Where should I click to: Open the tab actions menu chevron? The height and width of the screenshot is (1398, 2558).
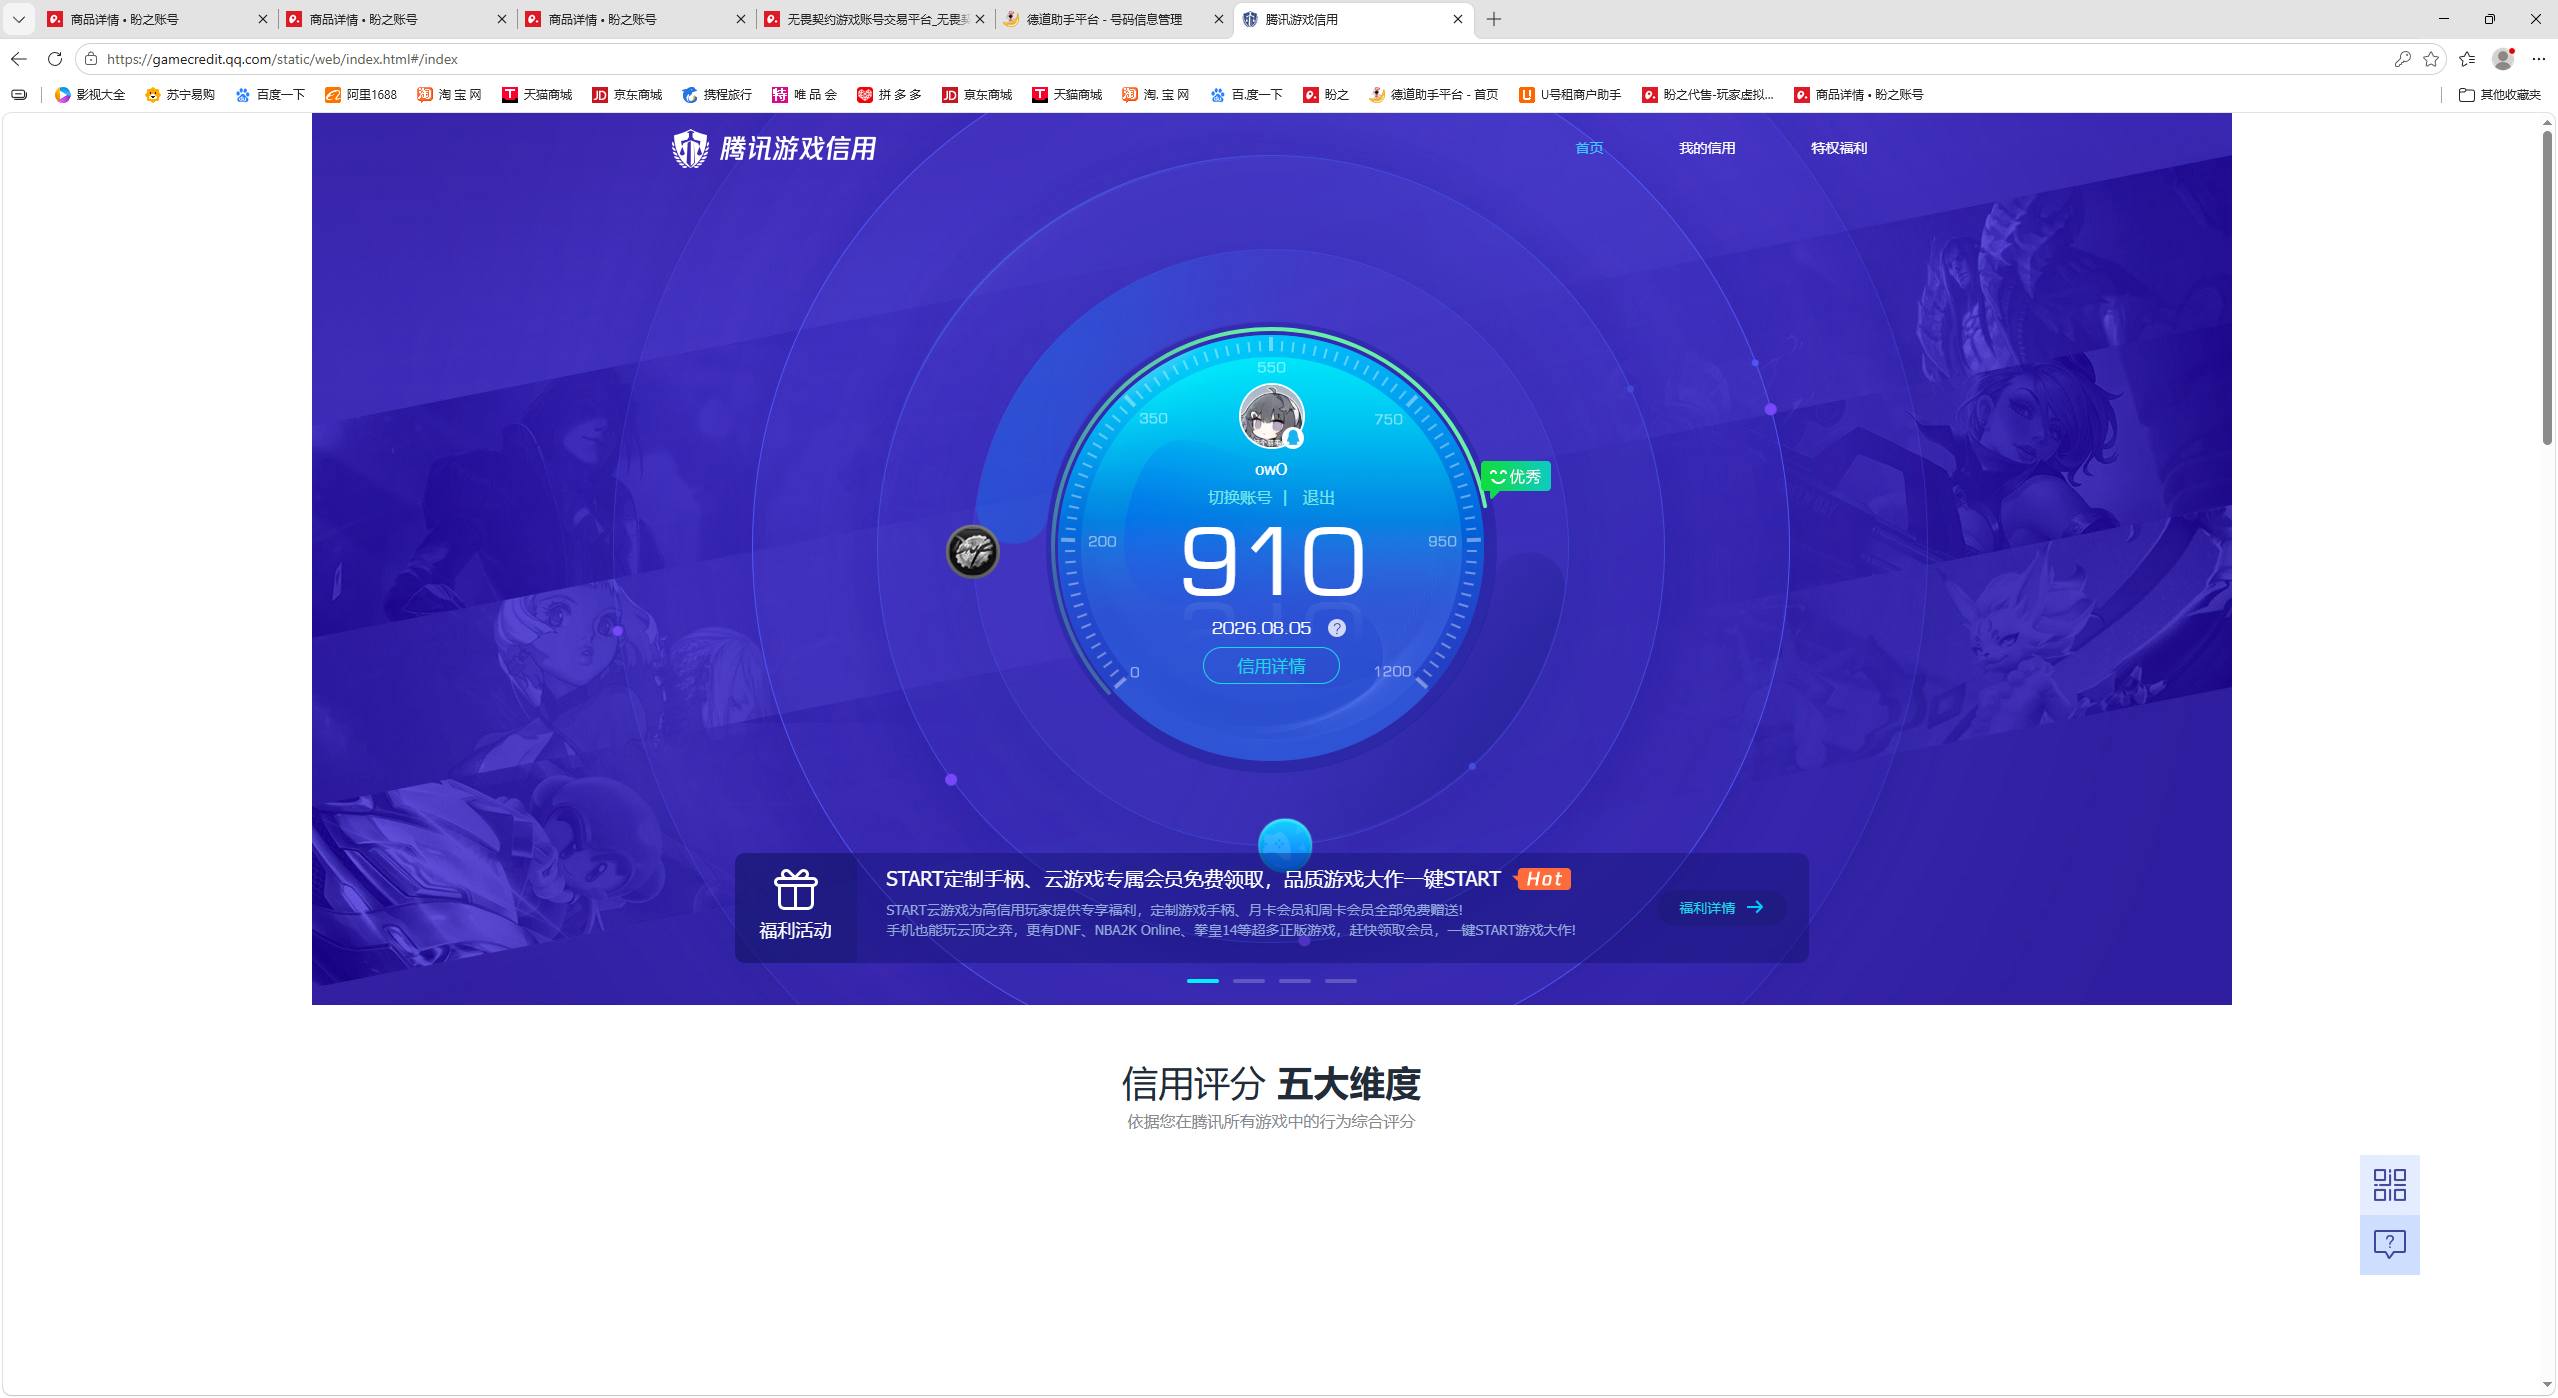[x=18, y=19]
